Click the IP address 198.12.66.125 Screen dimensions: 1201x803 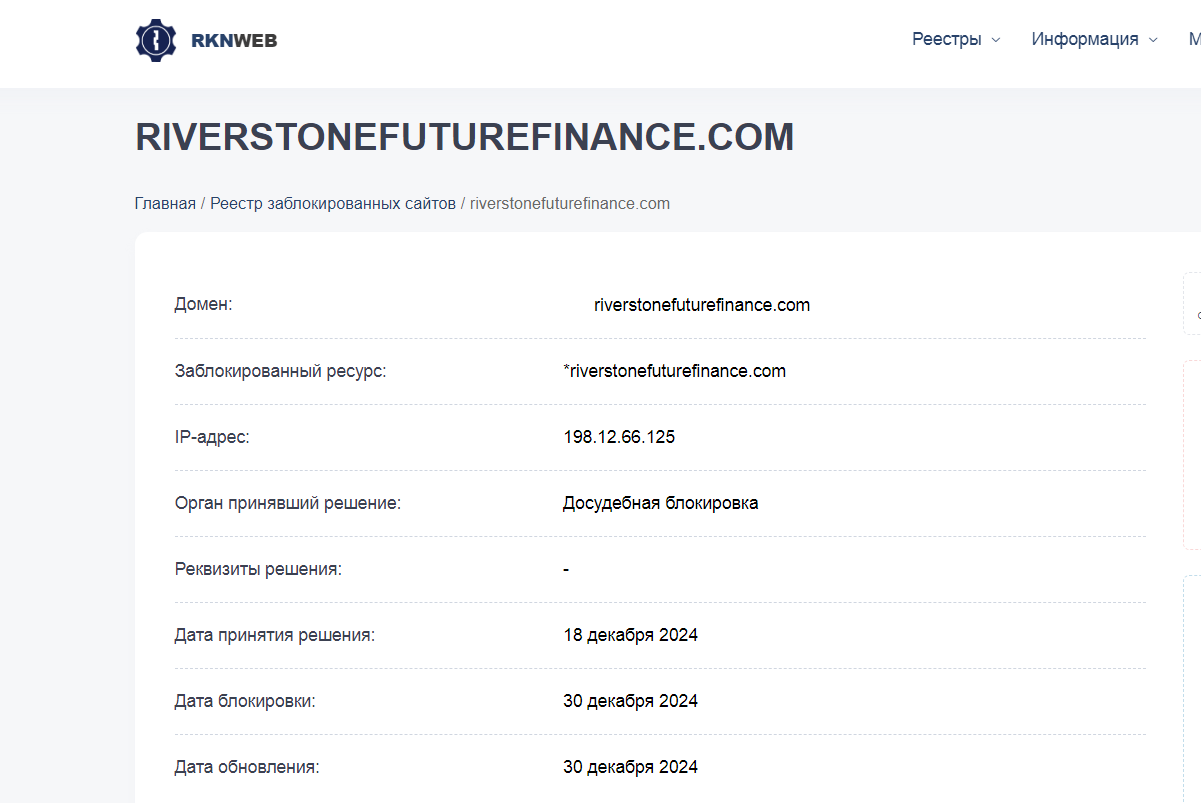point(619,437)
